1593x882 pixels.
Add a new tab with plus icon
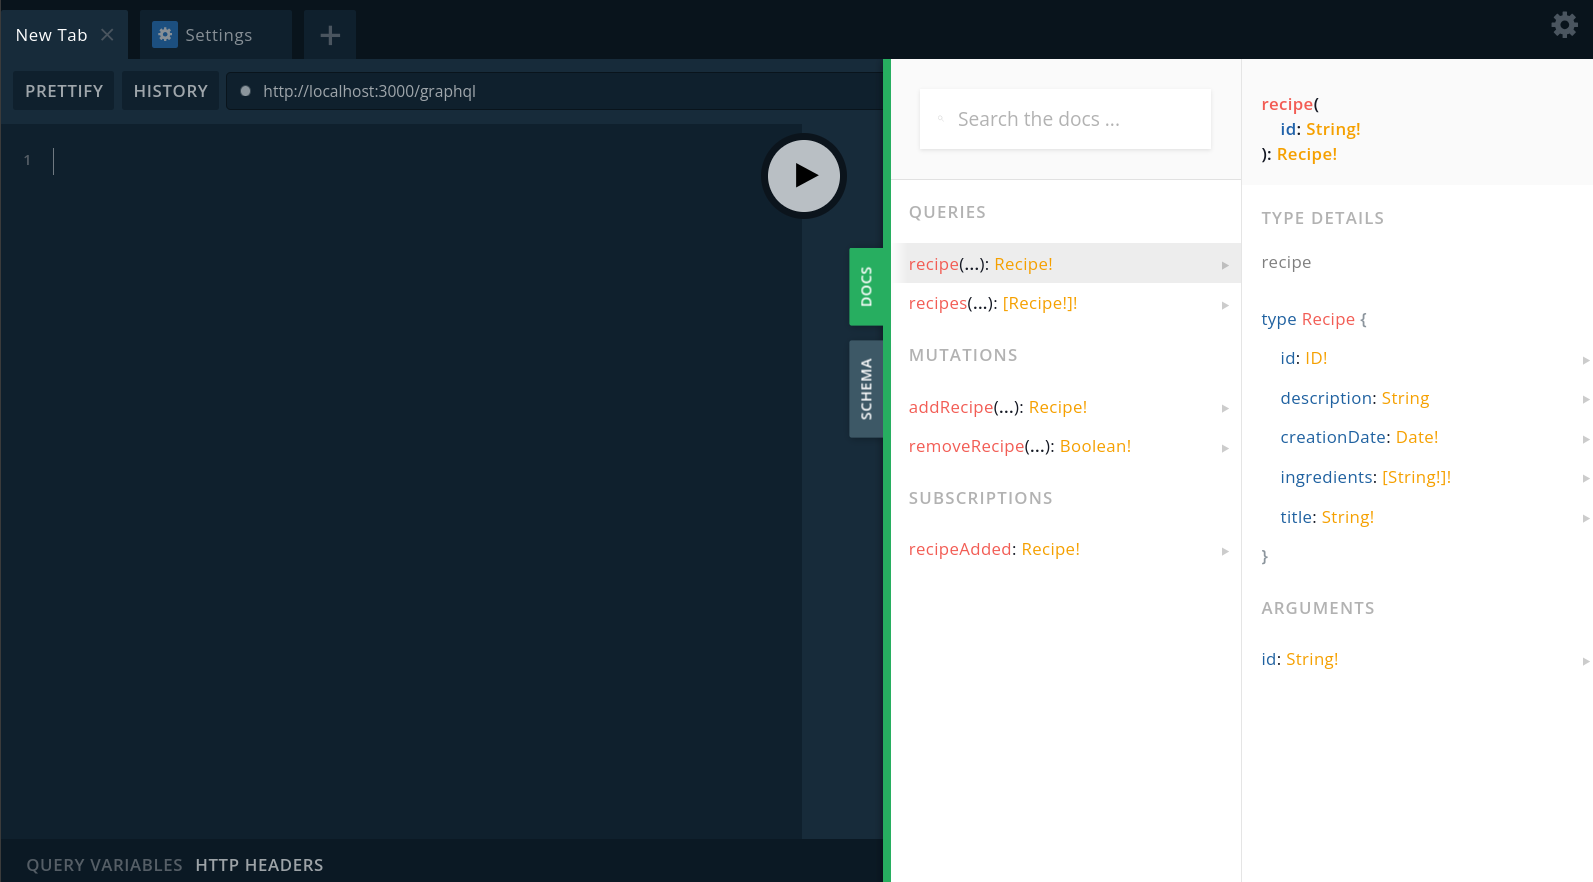click(330, 36)
